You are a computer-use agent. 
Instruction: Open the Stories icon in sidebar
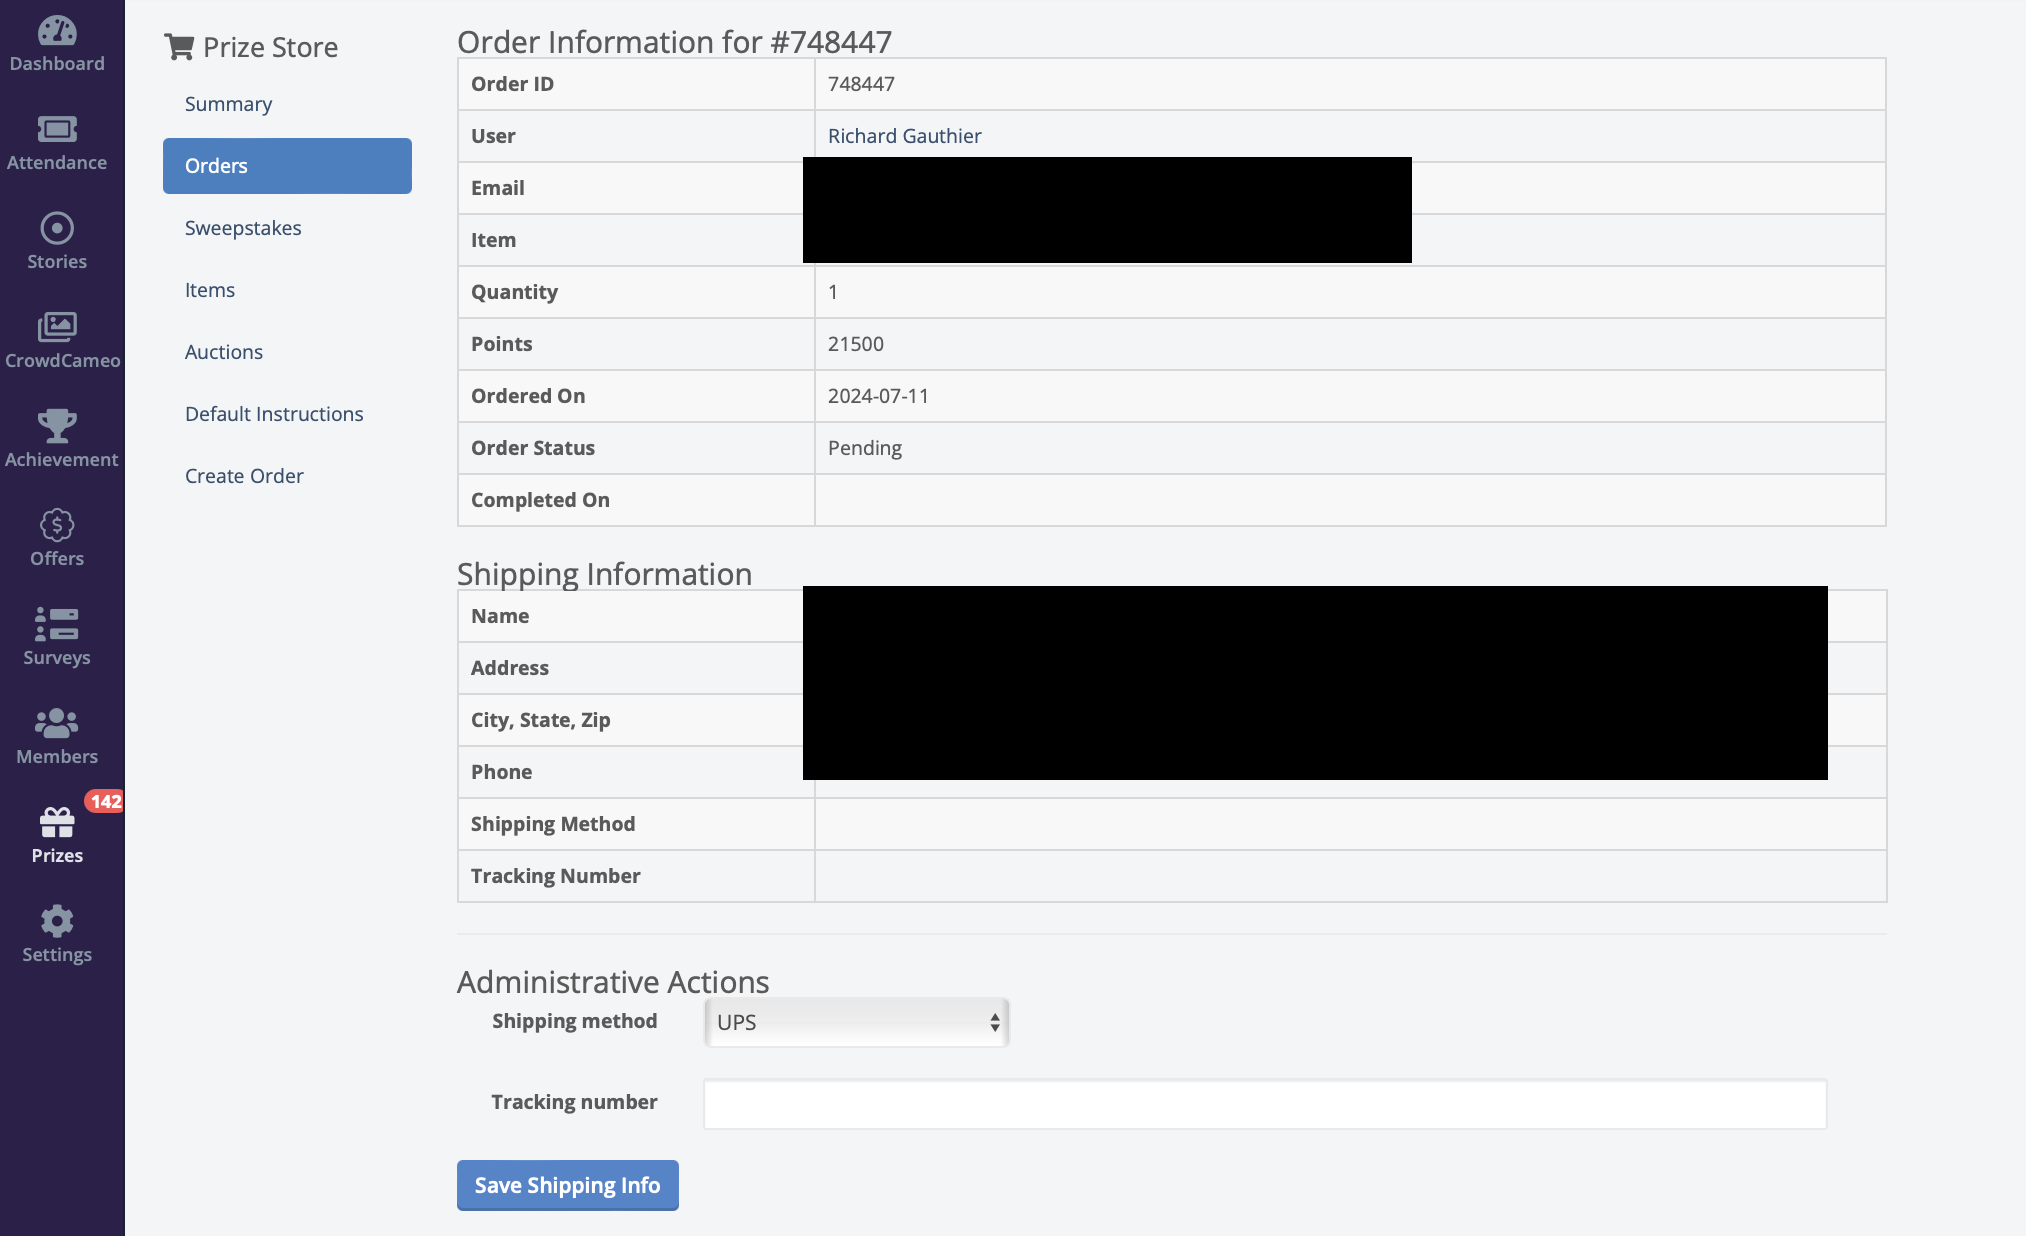point(57,228)
